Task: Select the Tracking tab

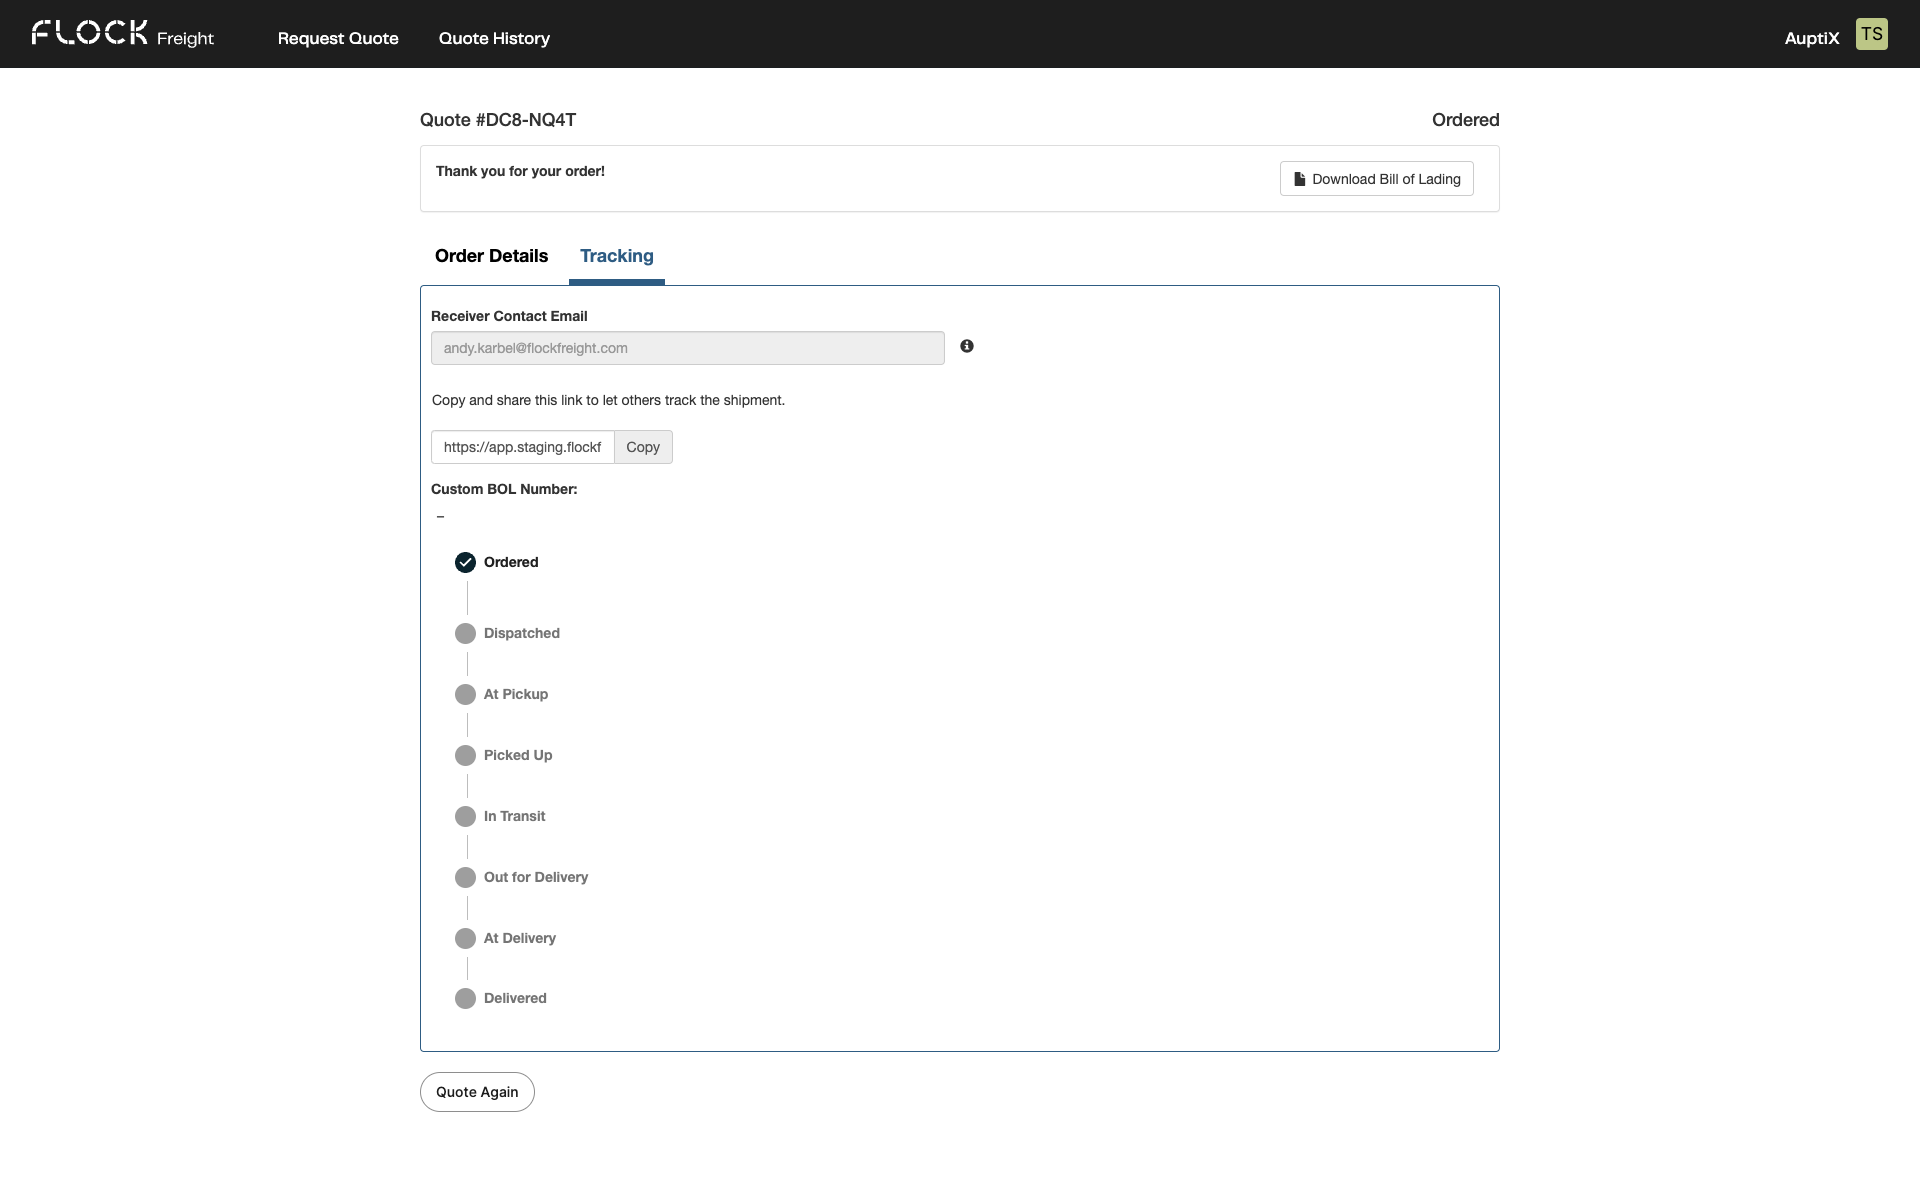Action: click(616, 256)
